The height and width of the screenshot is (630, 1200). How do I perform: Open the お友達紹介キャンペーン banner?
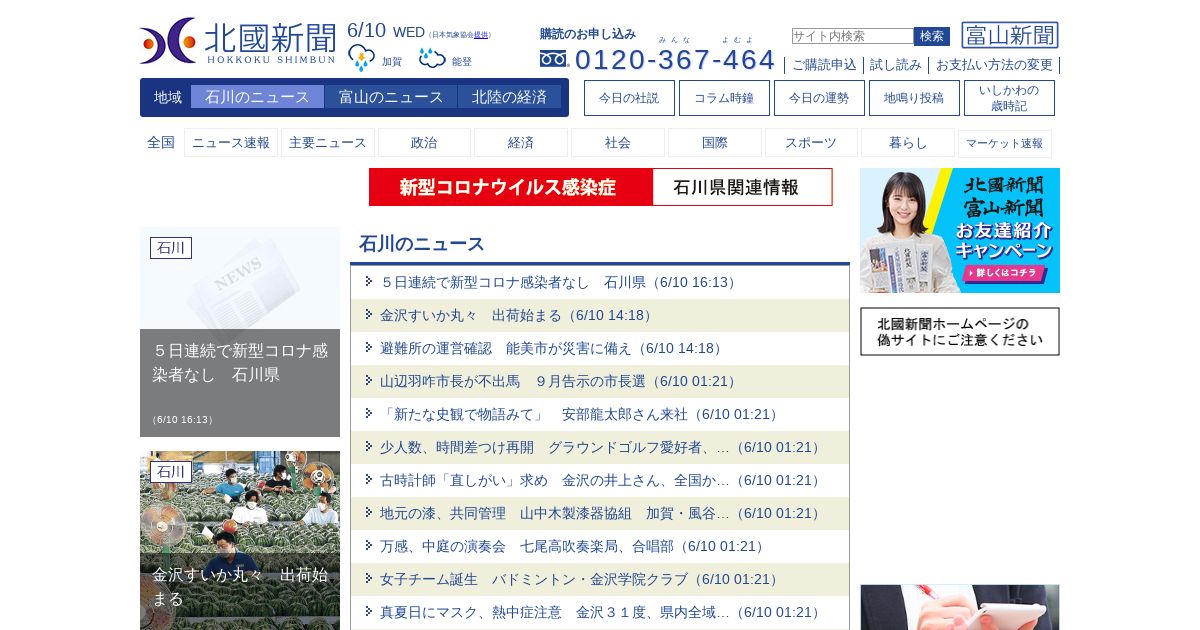point(960,230)
